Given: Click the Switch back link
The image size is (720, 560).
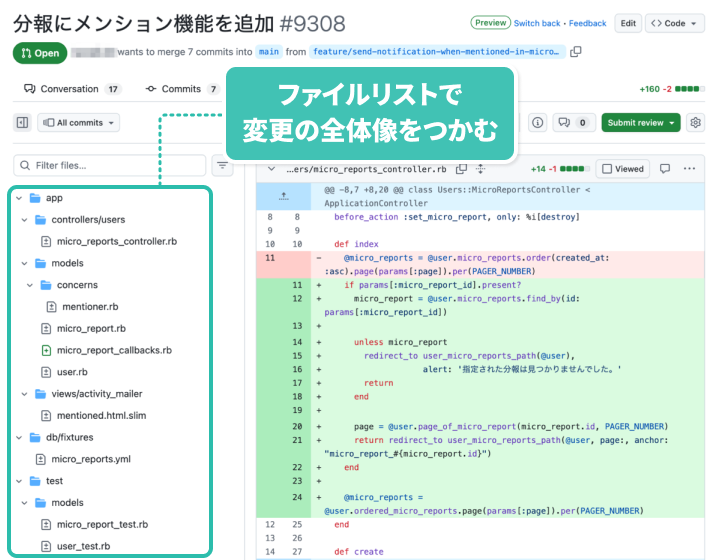Looking at the screenshot, I should (x=537, y=23).
